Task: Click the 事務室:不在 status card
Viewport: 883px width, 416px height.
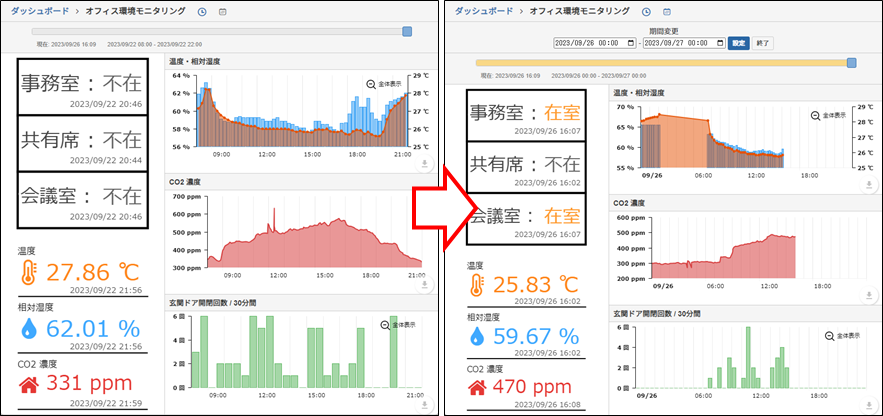Action: pos(83,86)
